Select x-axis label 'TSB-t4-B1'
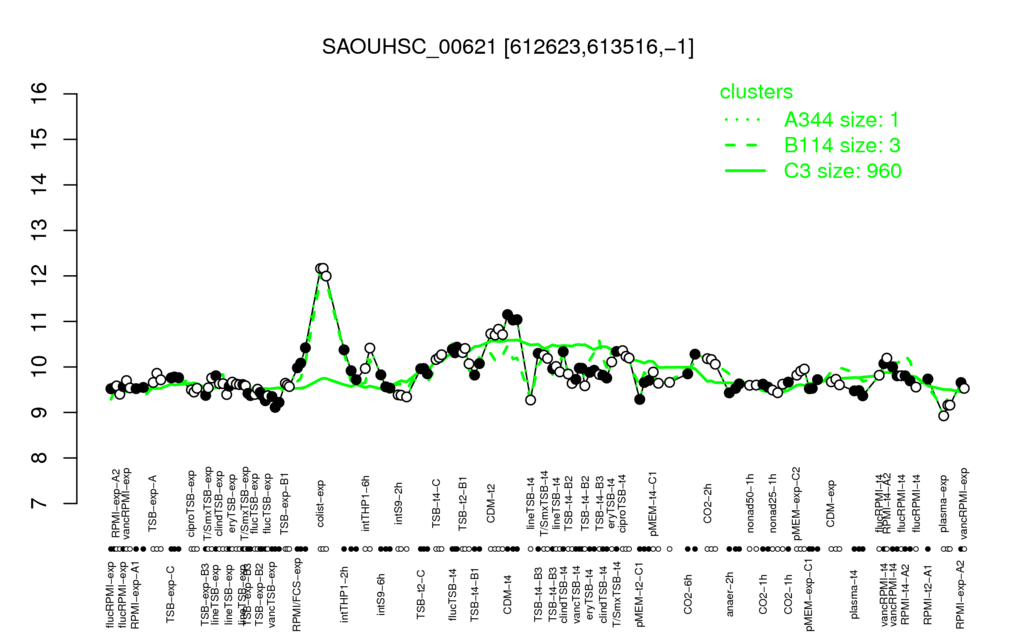Screen dimensions: 1024x640 [x=475, y=592]
